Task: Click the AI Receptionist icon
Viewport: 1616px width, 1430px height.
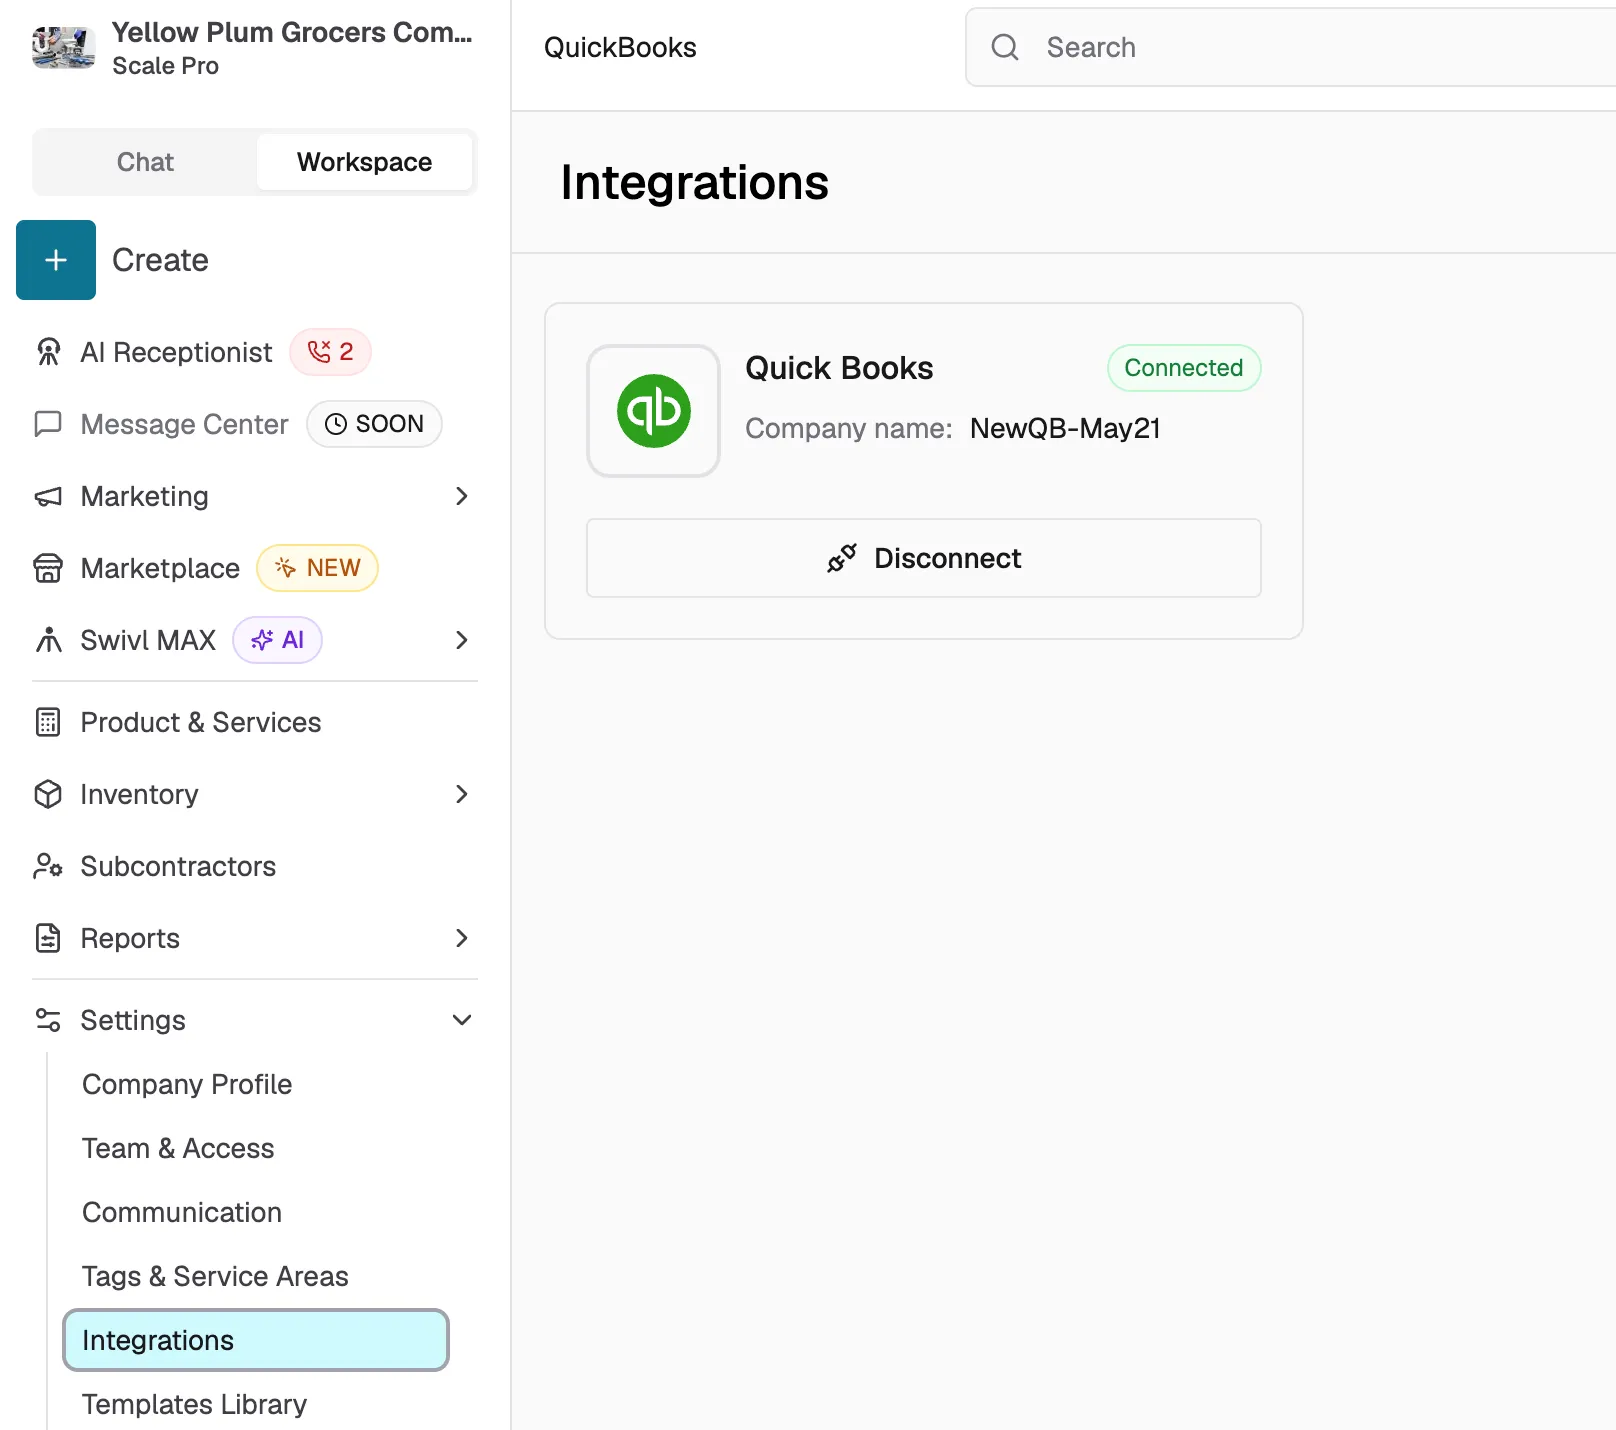Action: point(48,352)
